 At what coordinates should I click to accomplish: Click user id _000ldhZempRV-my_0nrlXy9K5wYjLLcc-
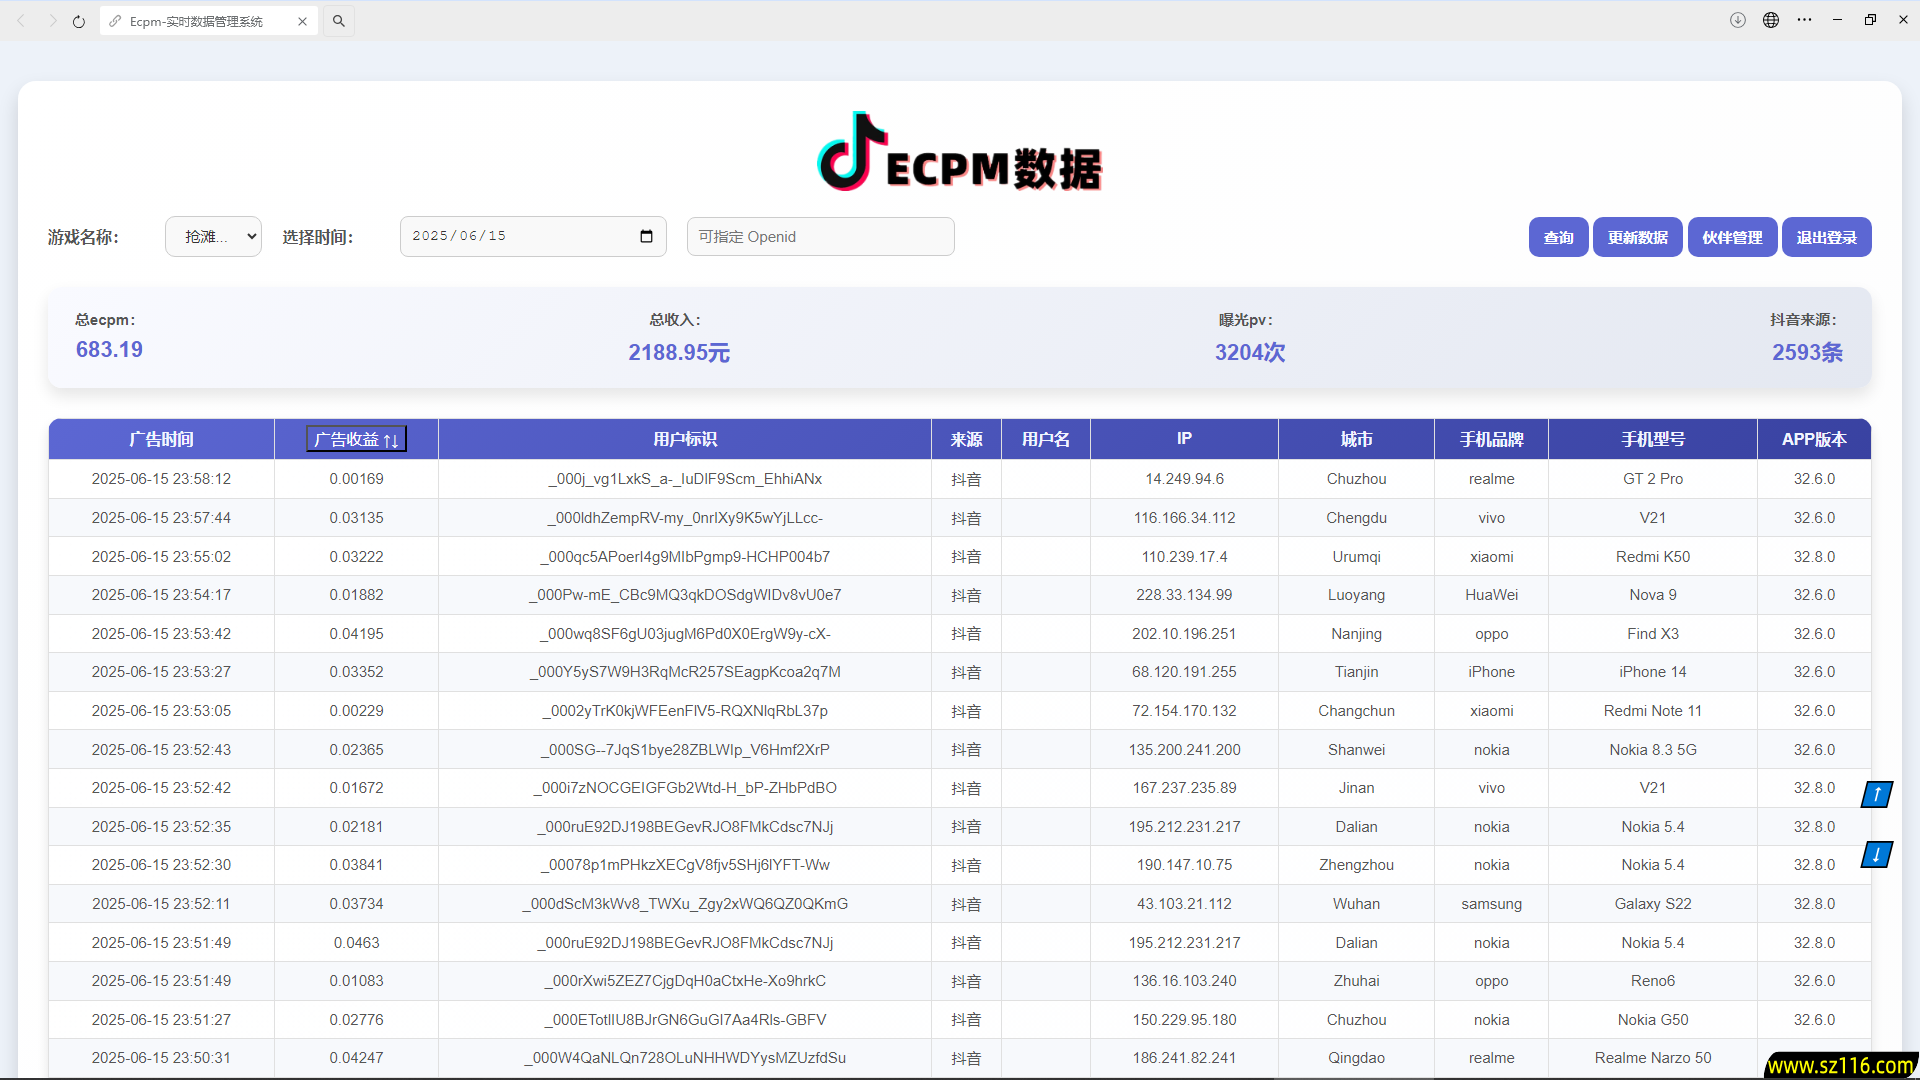pos(685,518)
